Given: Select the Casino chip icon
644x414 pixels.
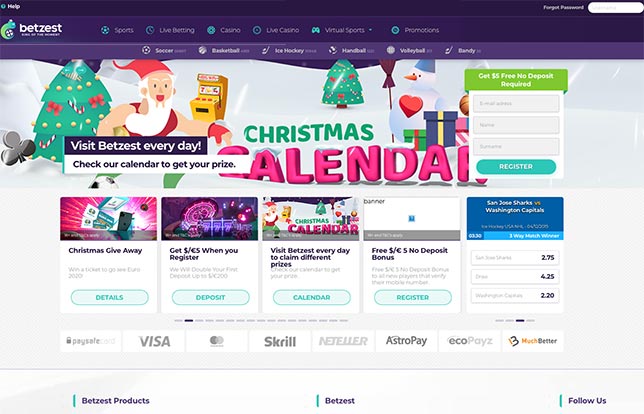Looking at the screenshot, I should (x=211, y=30).
